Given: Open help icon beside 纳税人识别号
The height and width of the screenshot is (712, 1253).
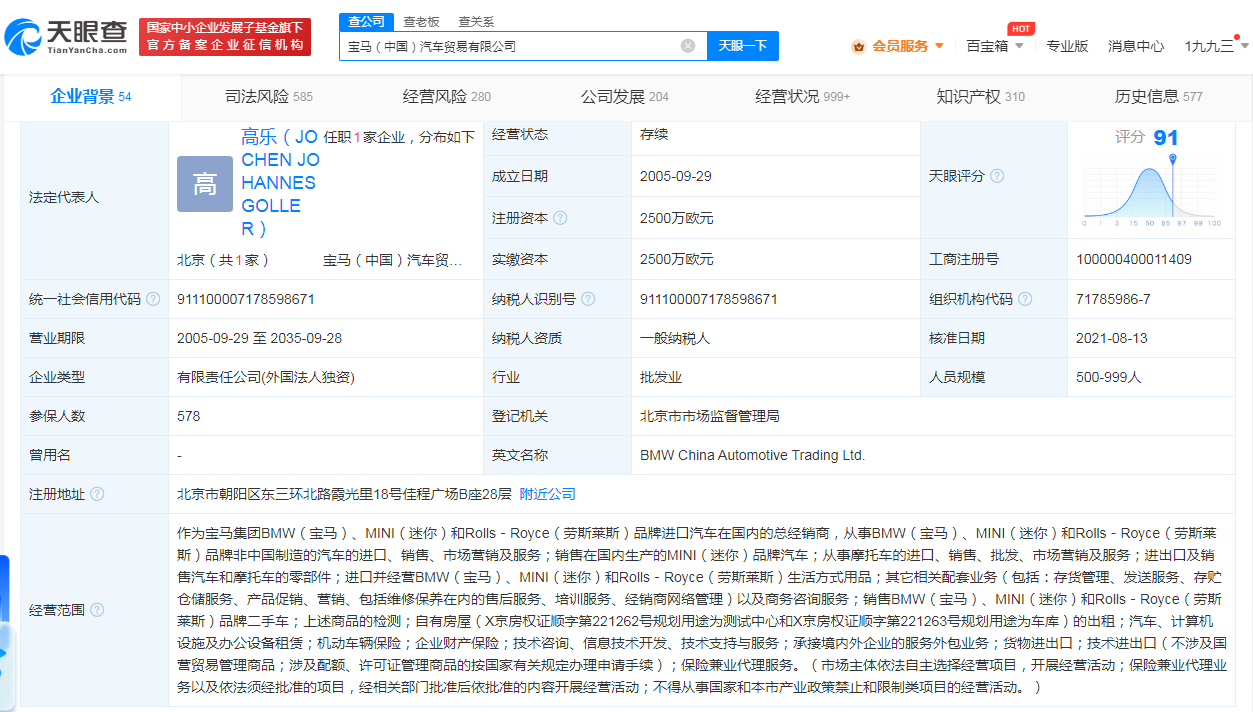Looking at the screenshot, I should pos(588,299).
